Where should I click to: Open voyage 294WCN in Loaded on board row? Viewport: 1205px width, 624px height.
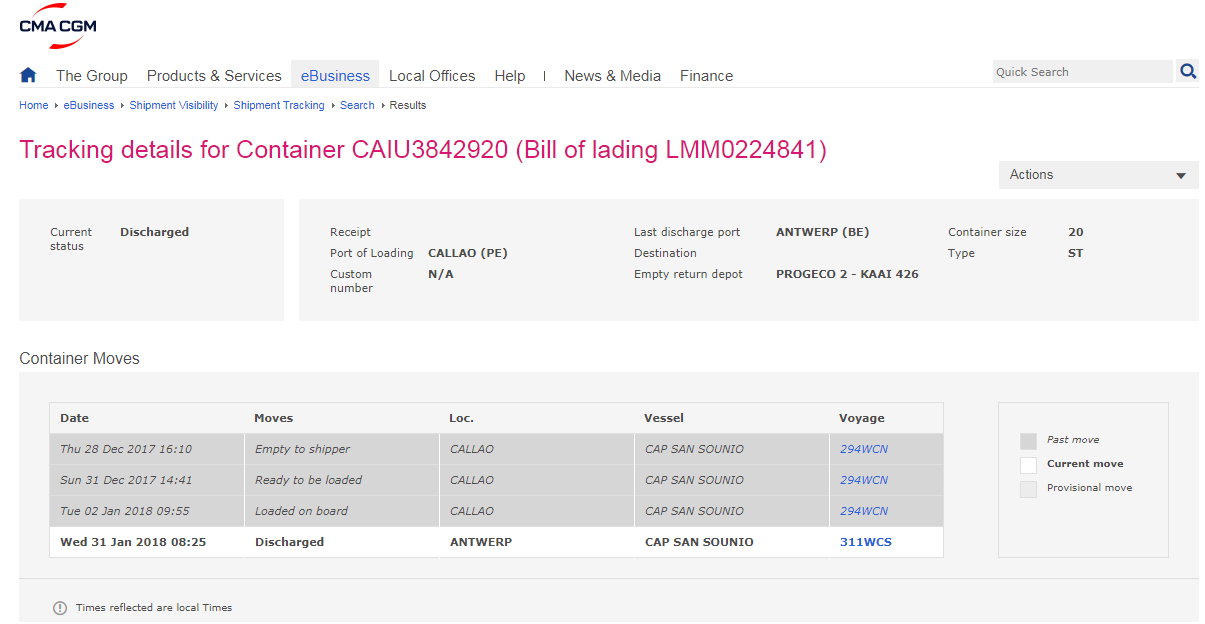(x=864, y=511)
